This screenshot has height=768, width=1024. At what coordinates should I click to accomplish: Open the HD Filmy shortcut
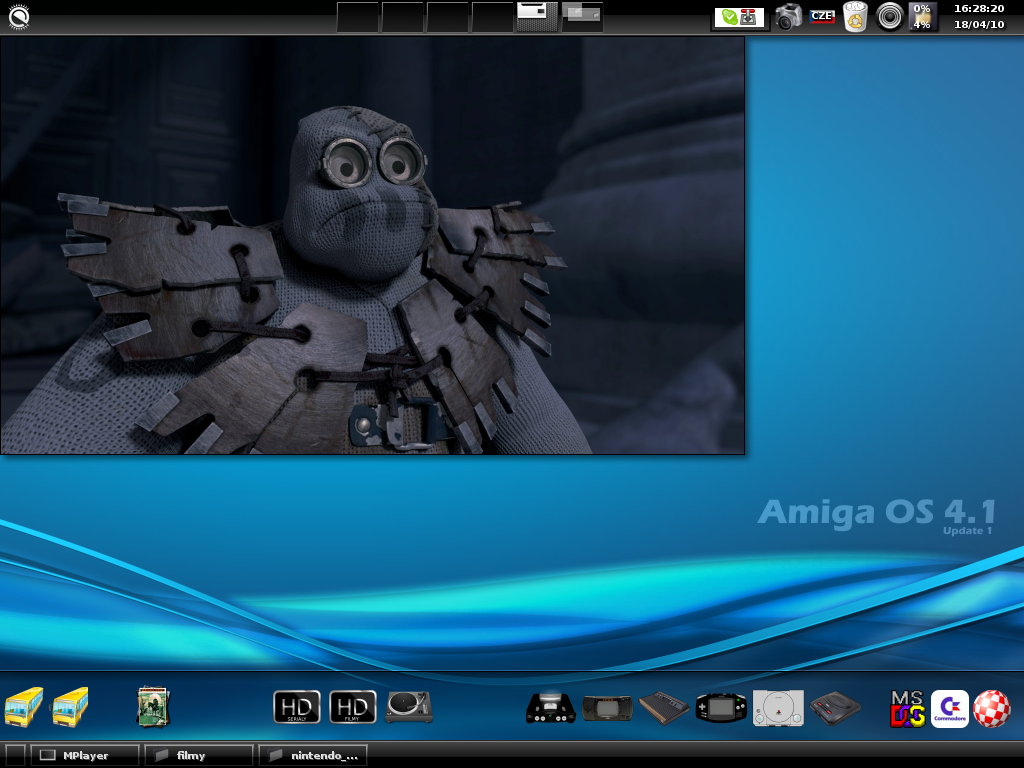coord(353,707)
